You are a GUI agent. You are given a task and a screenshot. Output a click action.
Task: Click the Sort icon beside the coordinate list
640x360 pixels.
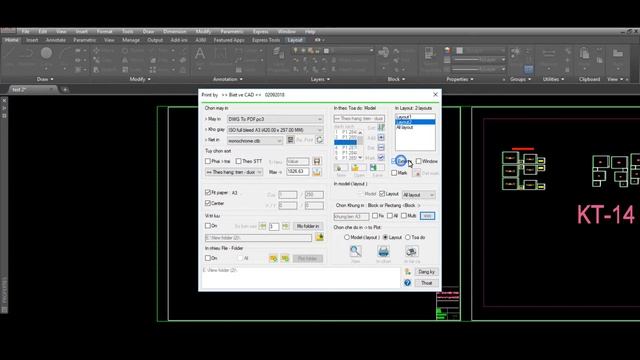381,127
